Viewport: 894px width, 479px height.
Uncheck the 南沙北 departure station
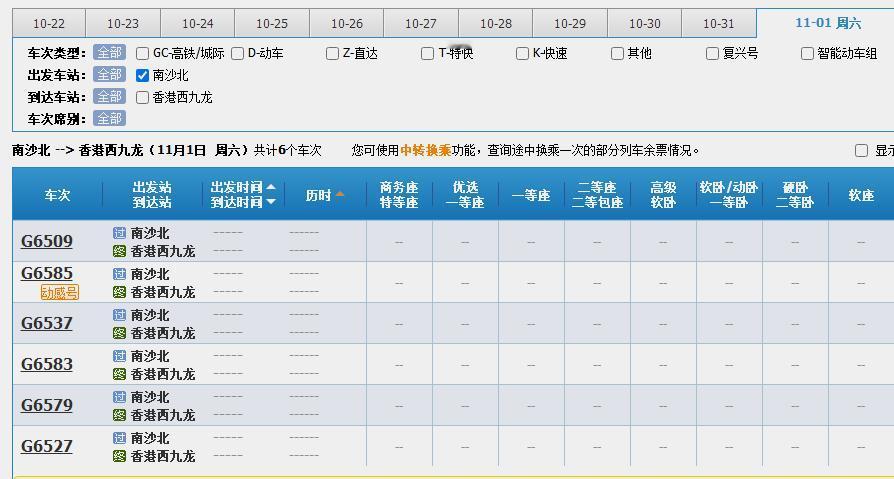143,75
